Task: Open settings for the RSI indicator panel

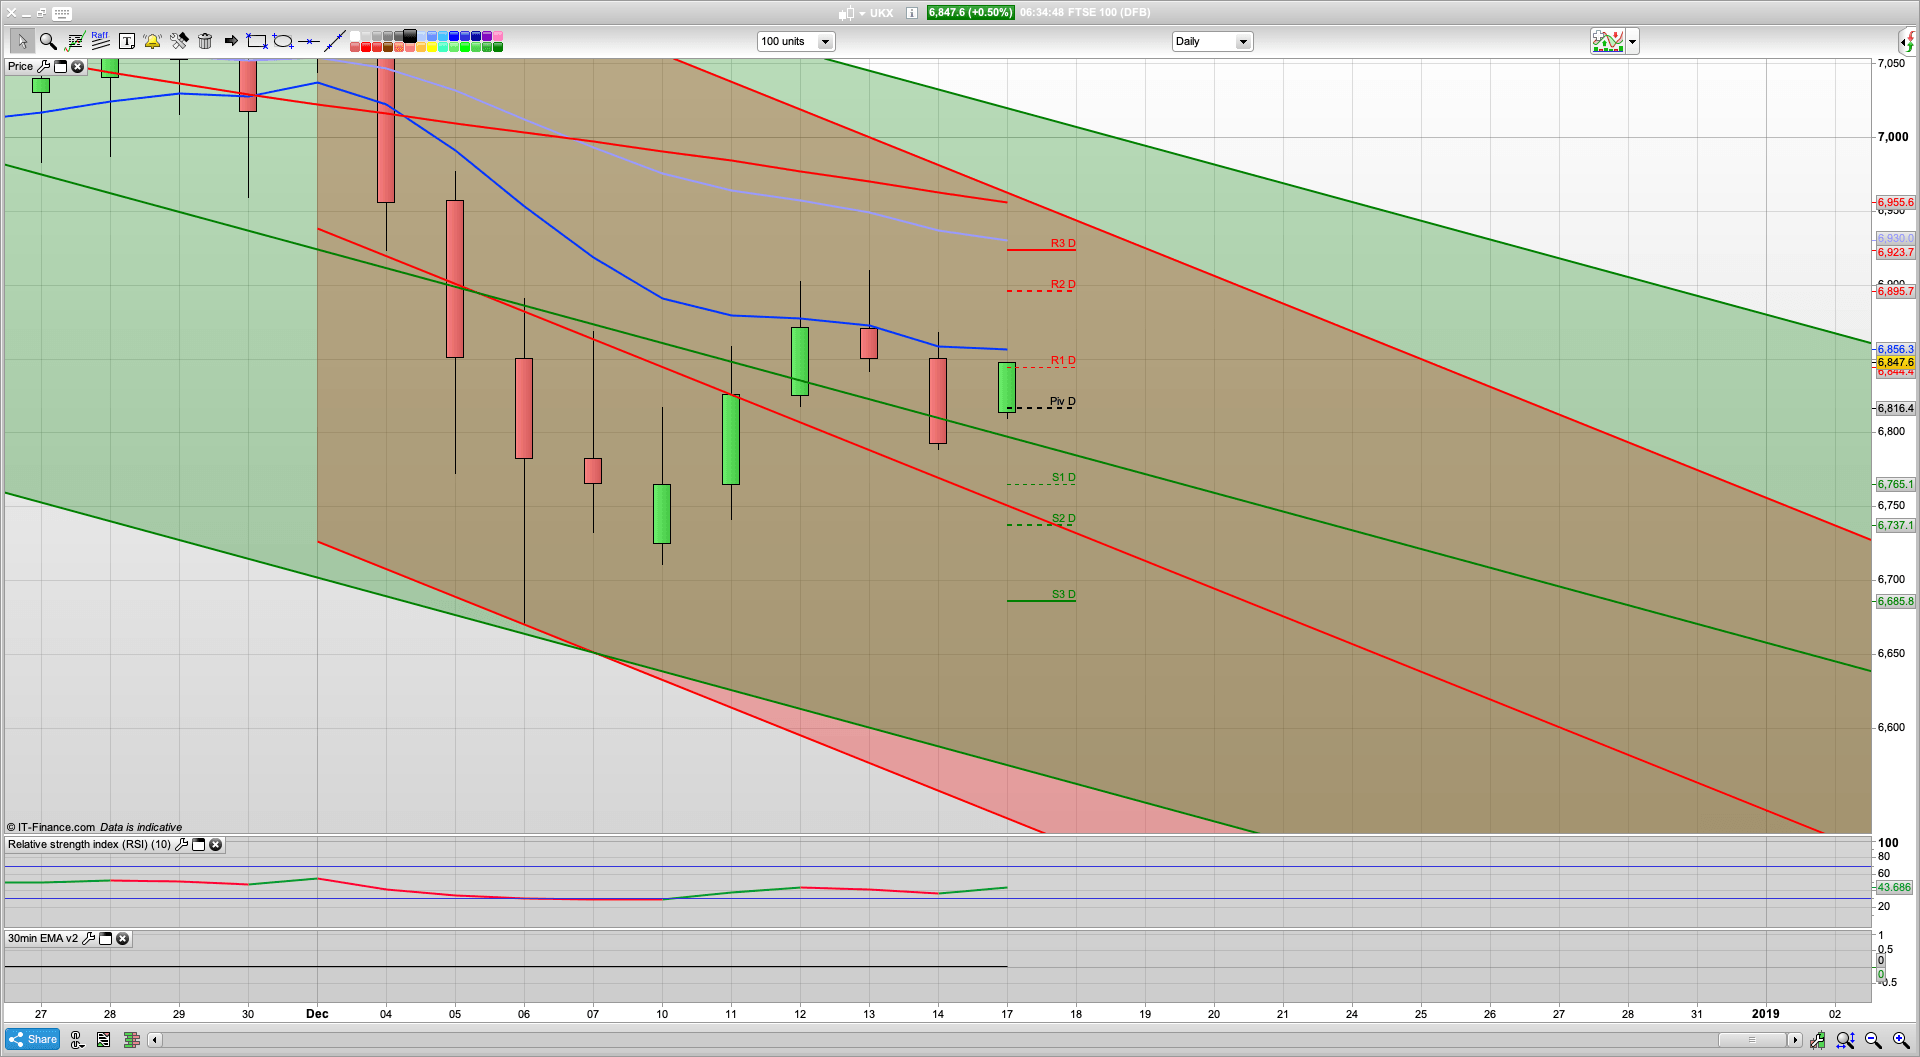Action: pos(182,845)
